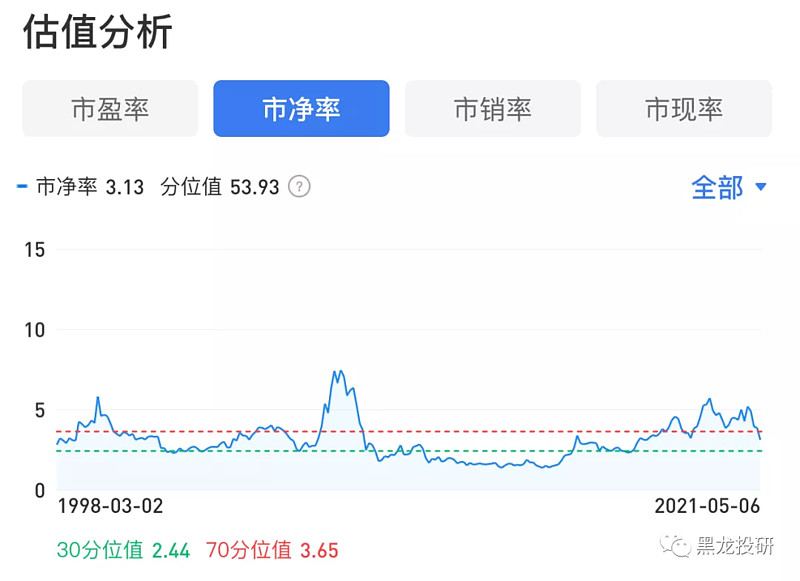The image size is (800, 581).
Task: Click the 15 y-axis label
Action: coord(34,249)
